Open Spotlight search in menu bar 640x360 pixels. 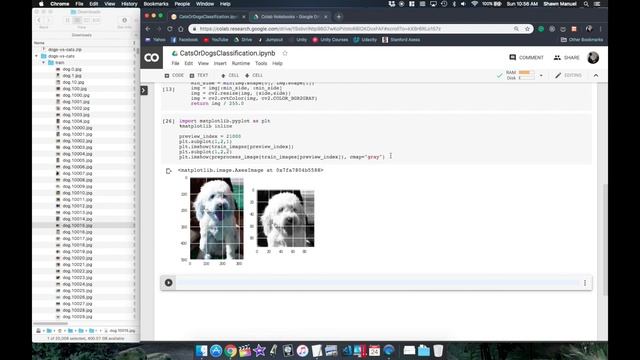(x=586, y=4)
